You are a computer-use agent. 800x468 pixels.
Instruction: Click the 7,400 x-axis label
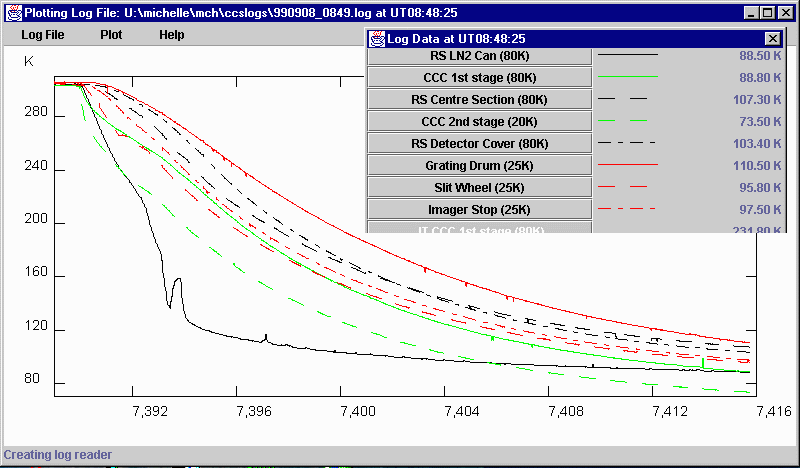(358, 411)
